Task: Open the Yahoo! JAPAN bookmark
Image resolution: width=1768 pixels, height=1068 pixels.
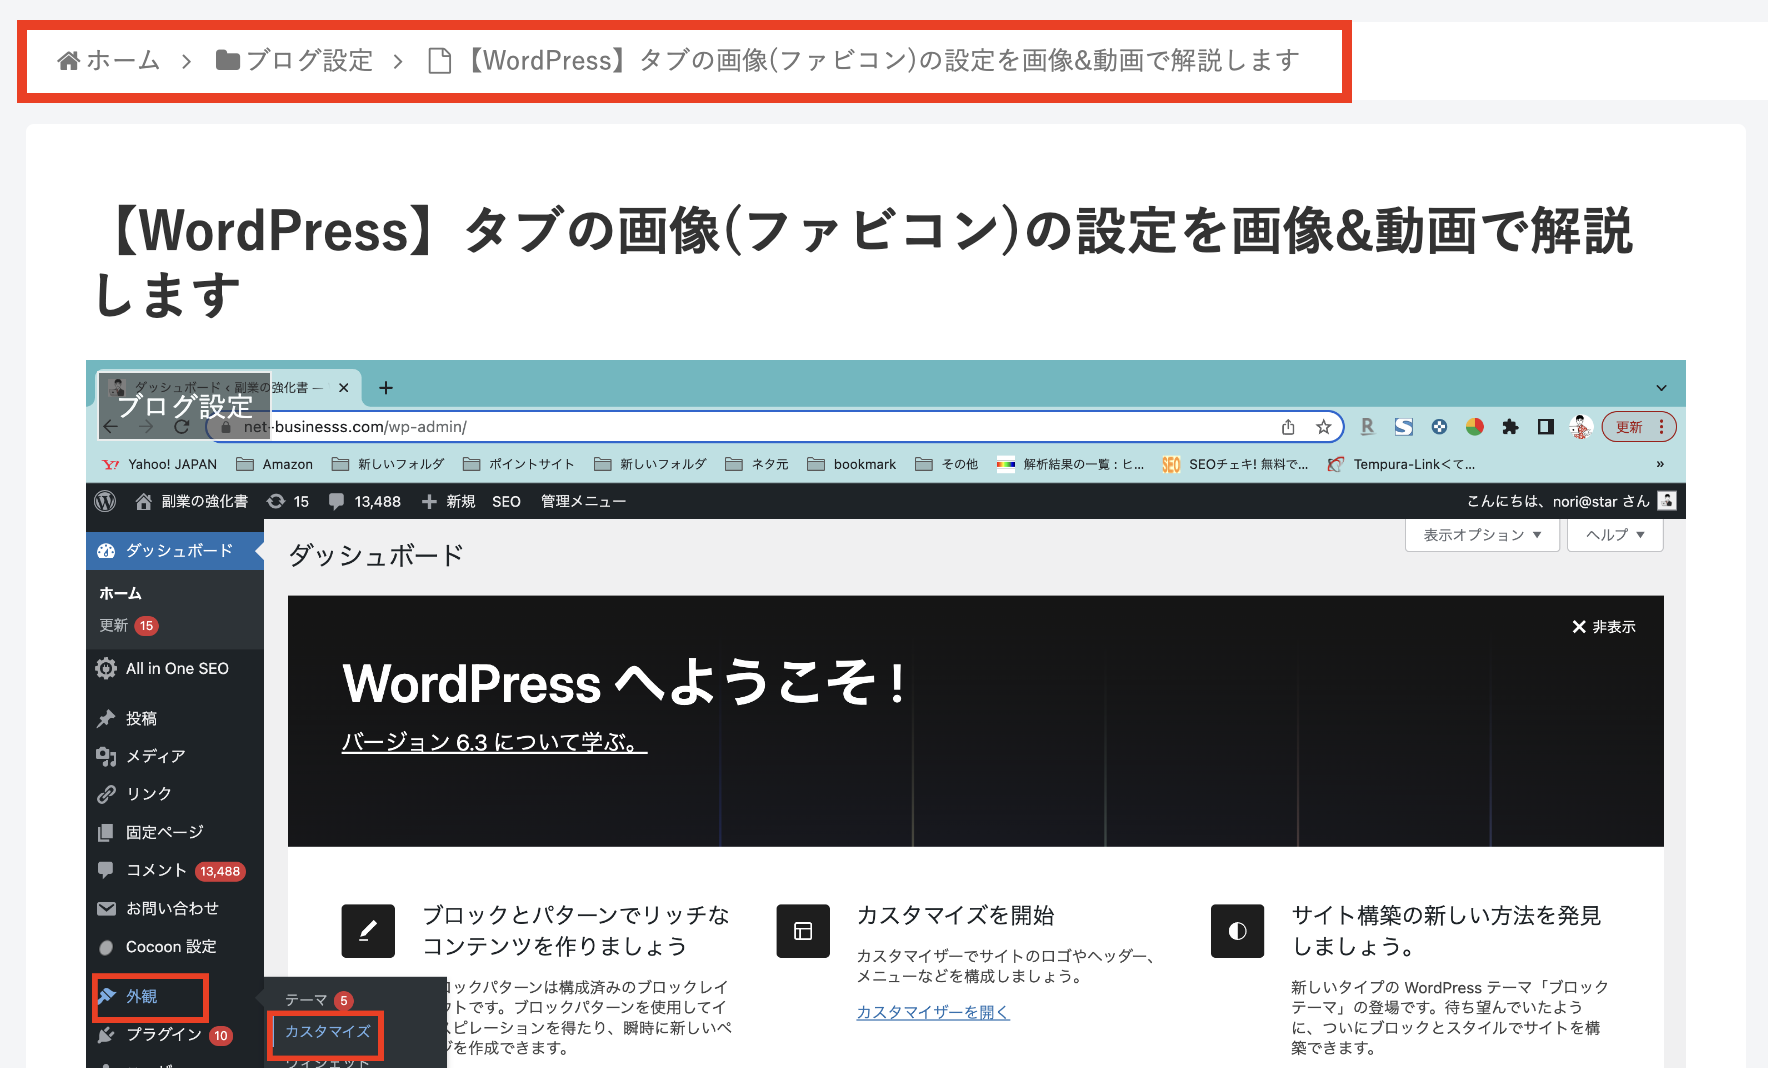Action: pyautogui.click(x=160, y=464)
